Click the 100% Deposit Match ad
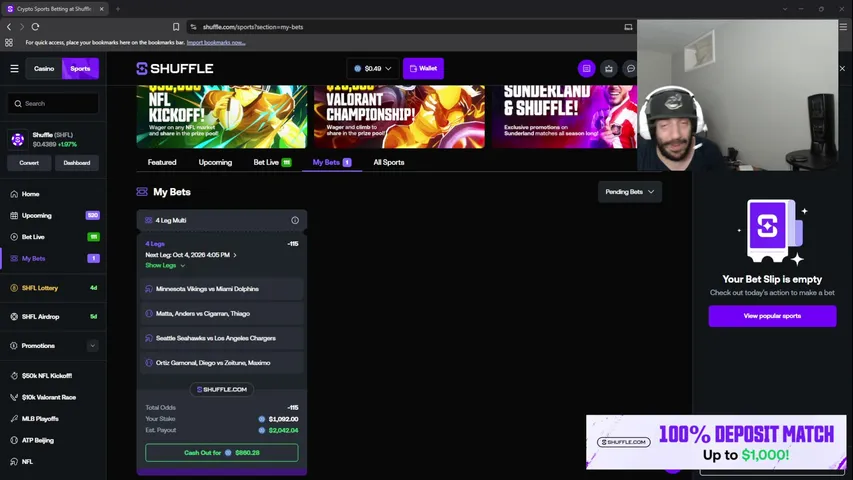853x480 pixels. pos(716,442)
